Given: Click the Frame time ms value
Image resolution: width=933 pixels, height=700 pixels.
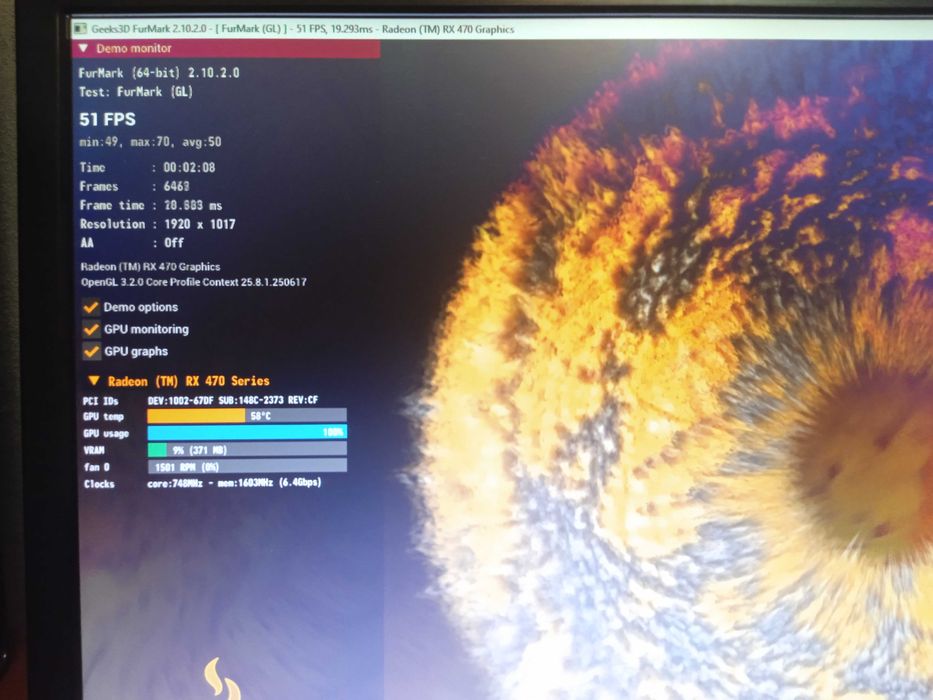Looking at the screenshot, I should [193, 205].
